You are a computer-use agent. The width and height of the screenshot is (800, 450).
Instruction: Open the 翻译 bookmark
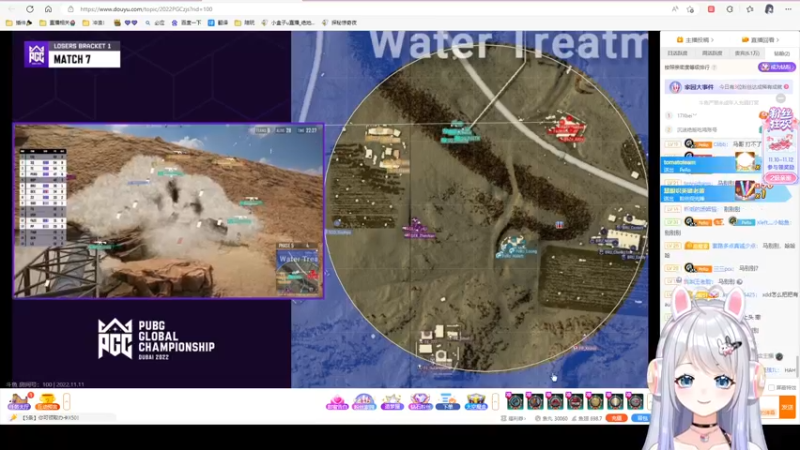click(219, 22)
